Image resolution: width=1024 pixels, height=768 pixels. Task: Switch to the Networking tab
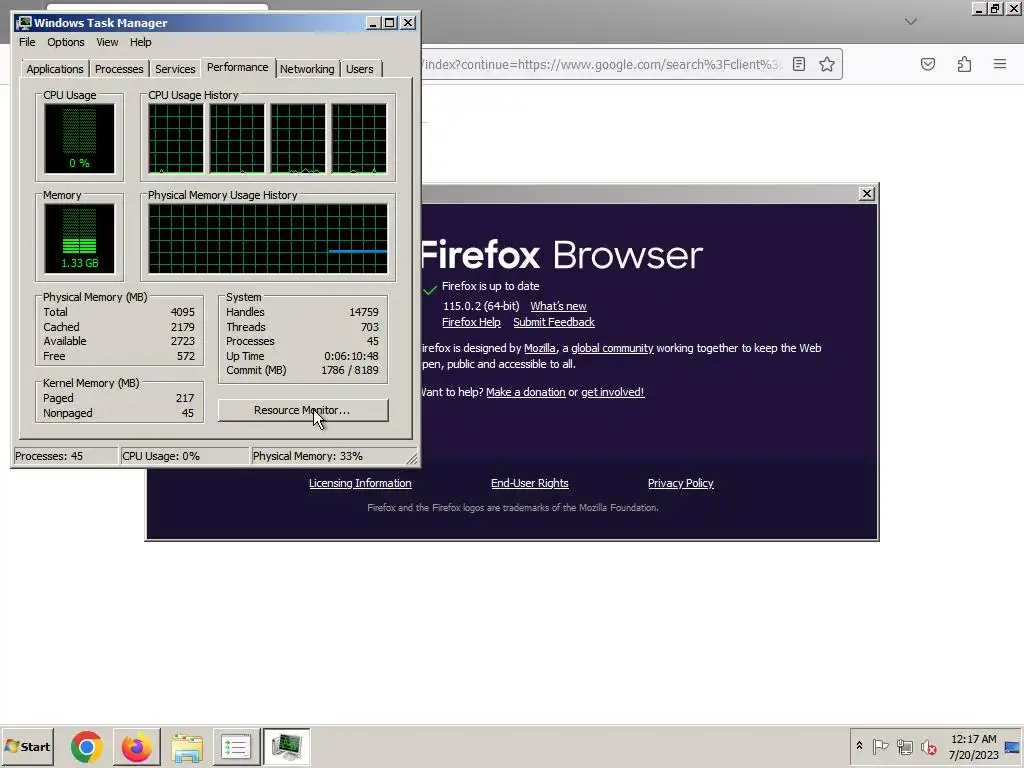point(307,69)
